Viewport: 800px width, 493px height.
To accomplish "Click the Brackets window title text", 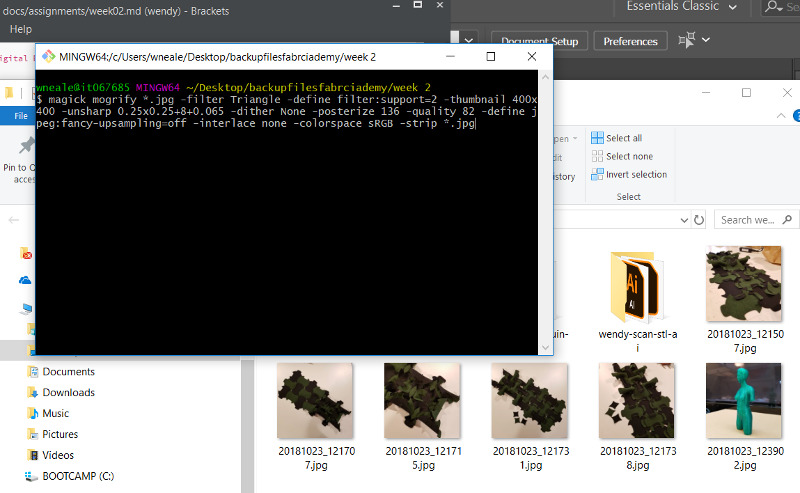I will 116,11.
